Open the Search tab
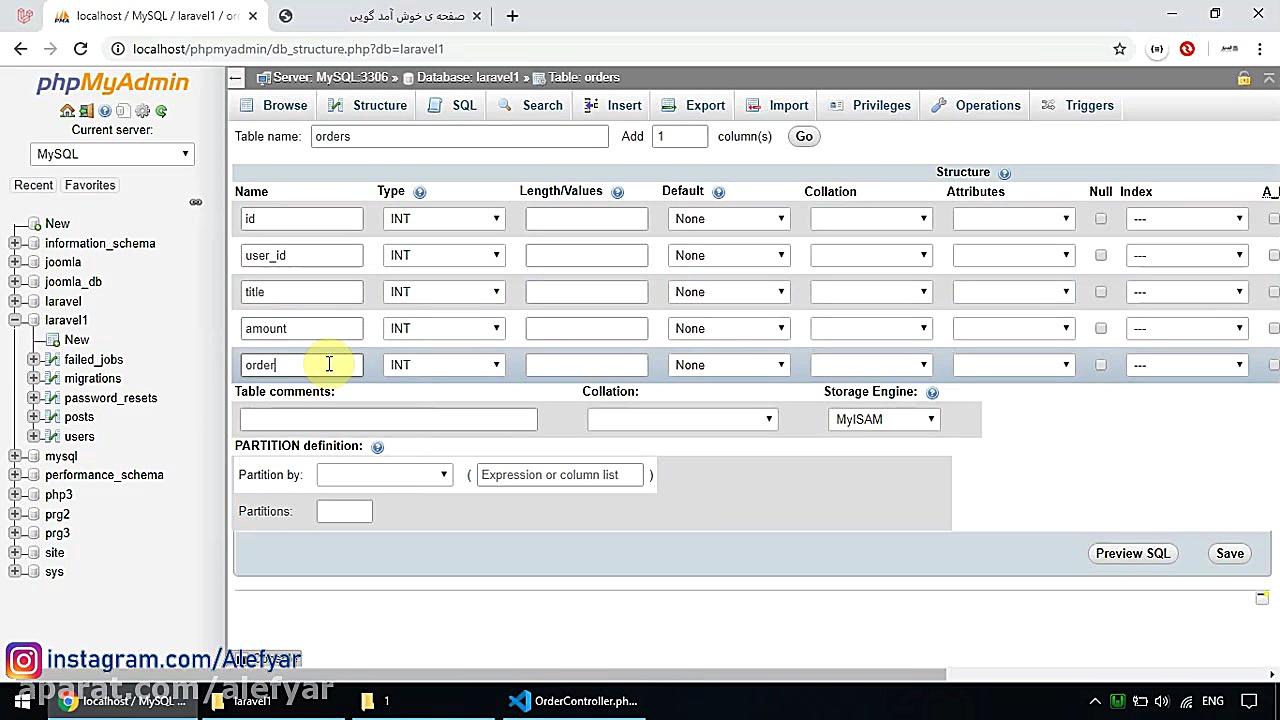Screen dimensions: 1280x720 530,105
